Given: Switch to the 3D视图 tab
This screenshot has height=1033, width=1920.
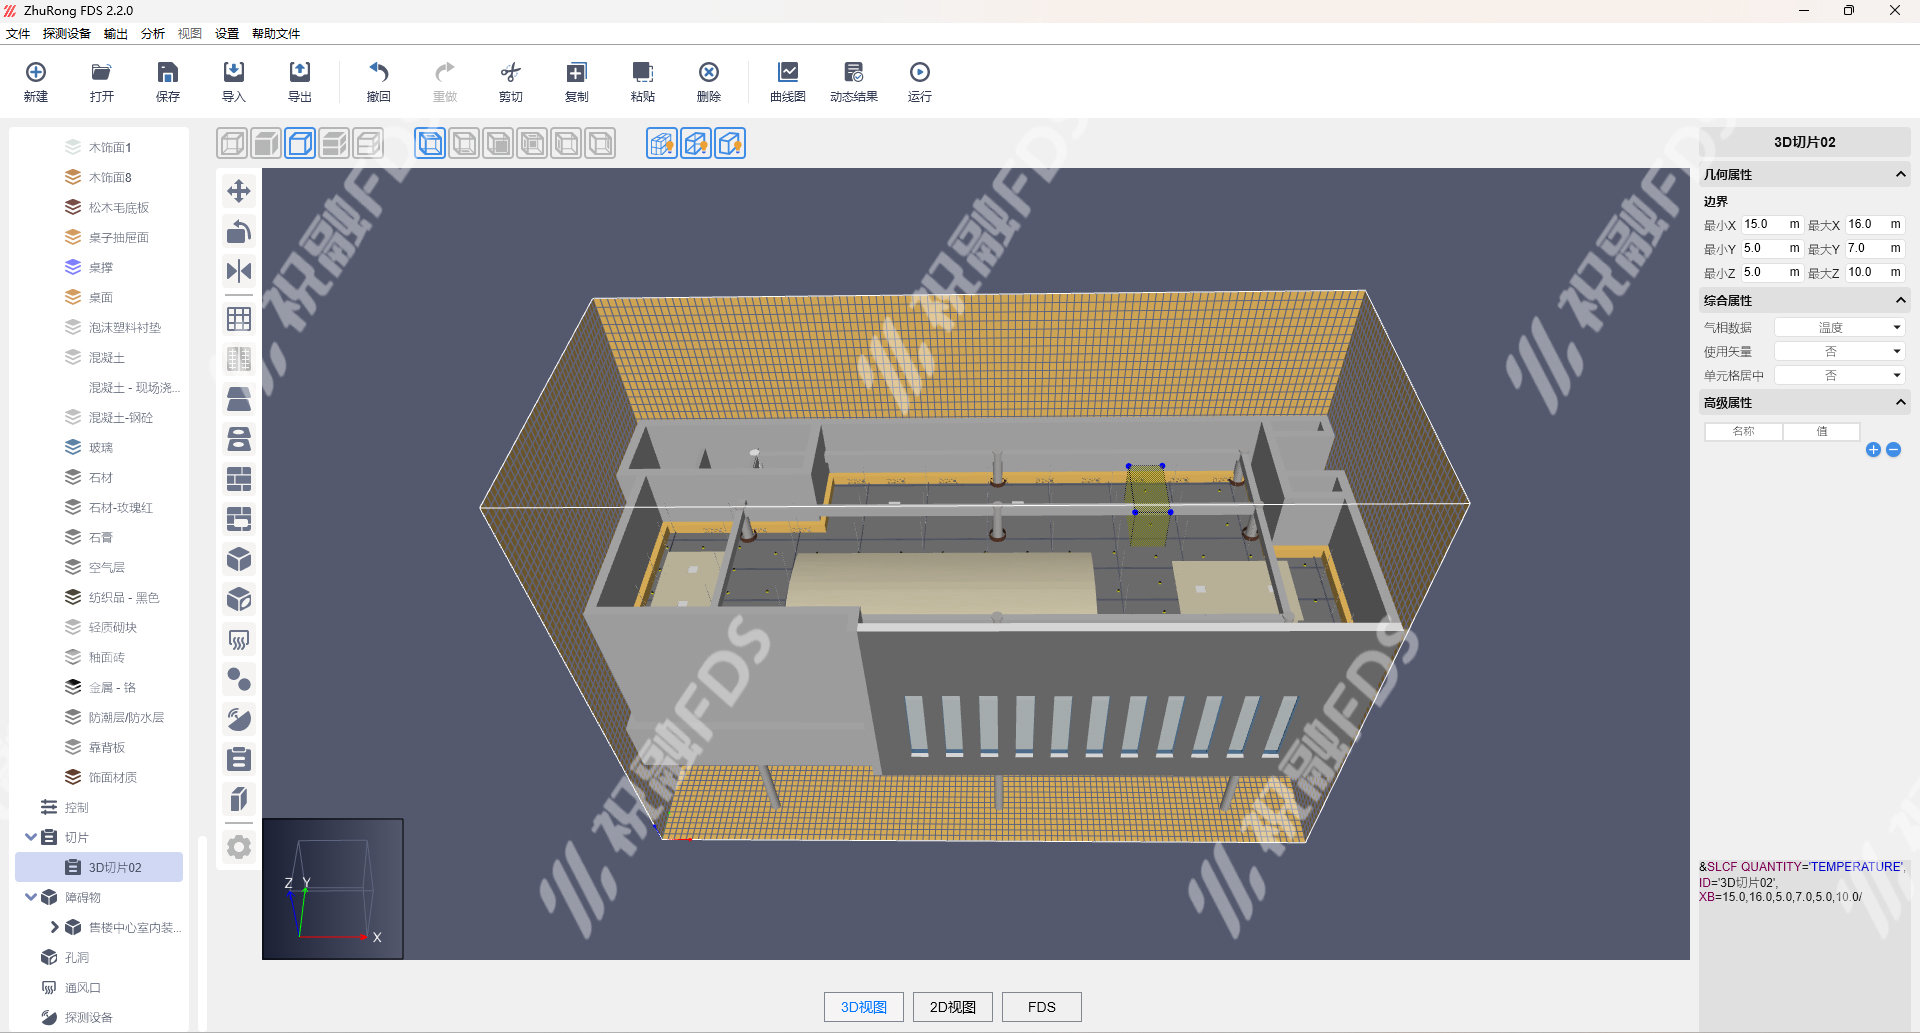Looking at the screenshot, I should pos(864,1007).
